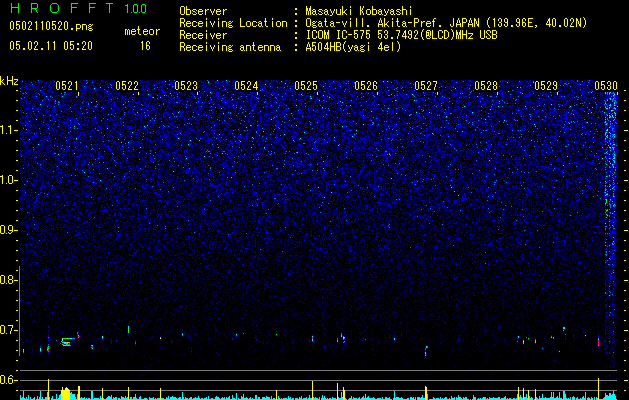Click the 0527 time marker
The image size is (629, 400).
point(426,86)
